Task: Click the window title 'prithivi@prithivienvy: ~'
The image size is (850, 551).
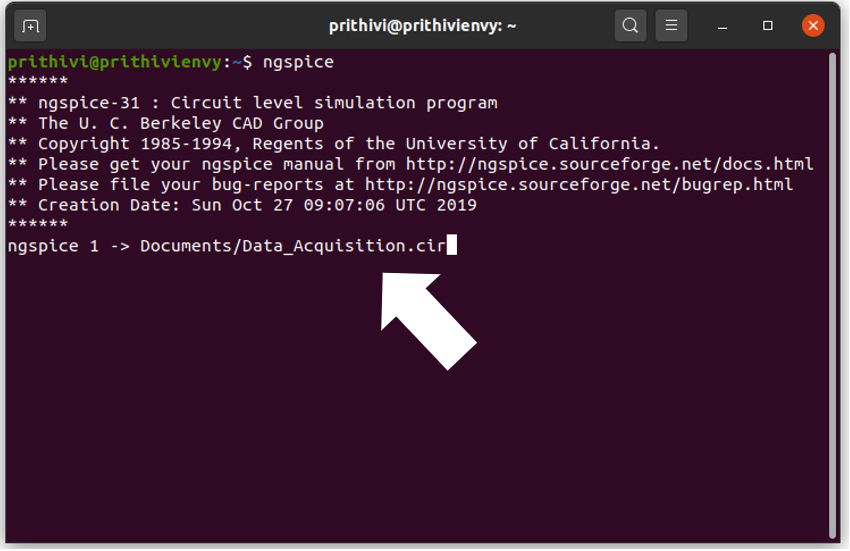Action: (x=422, y=25)
